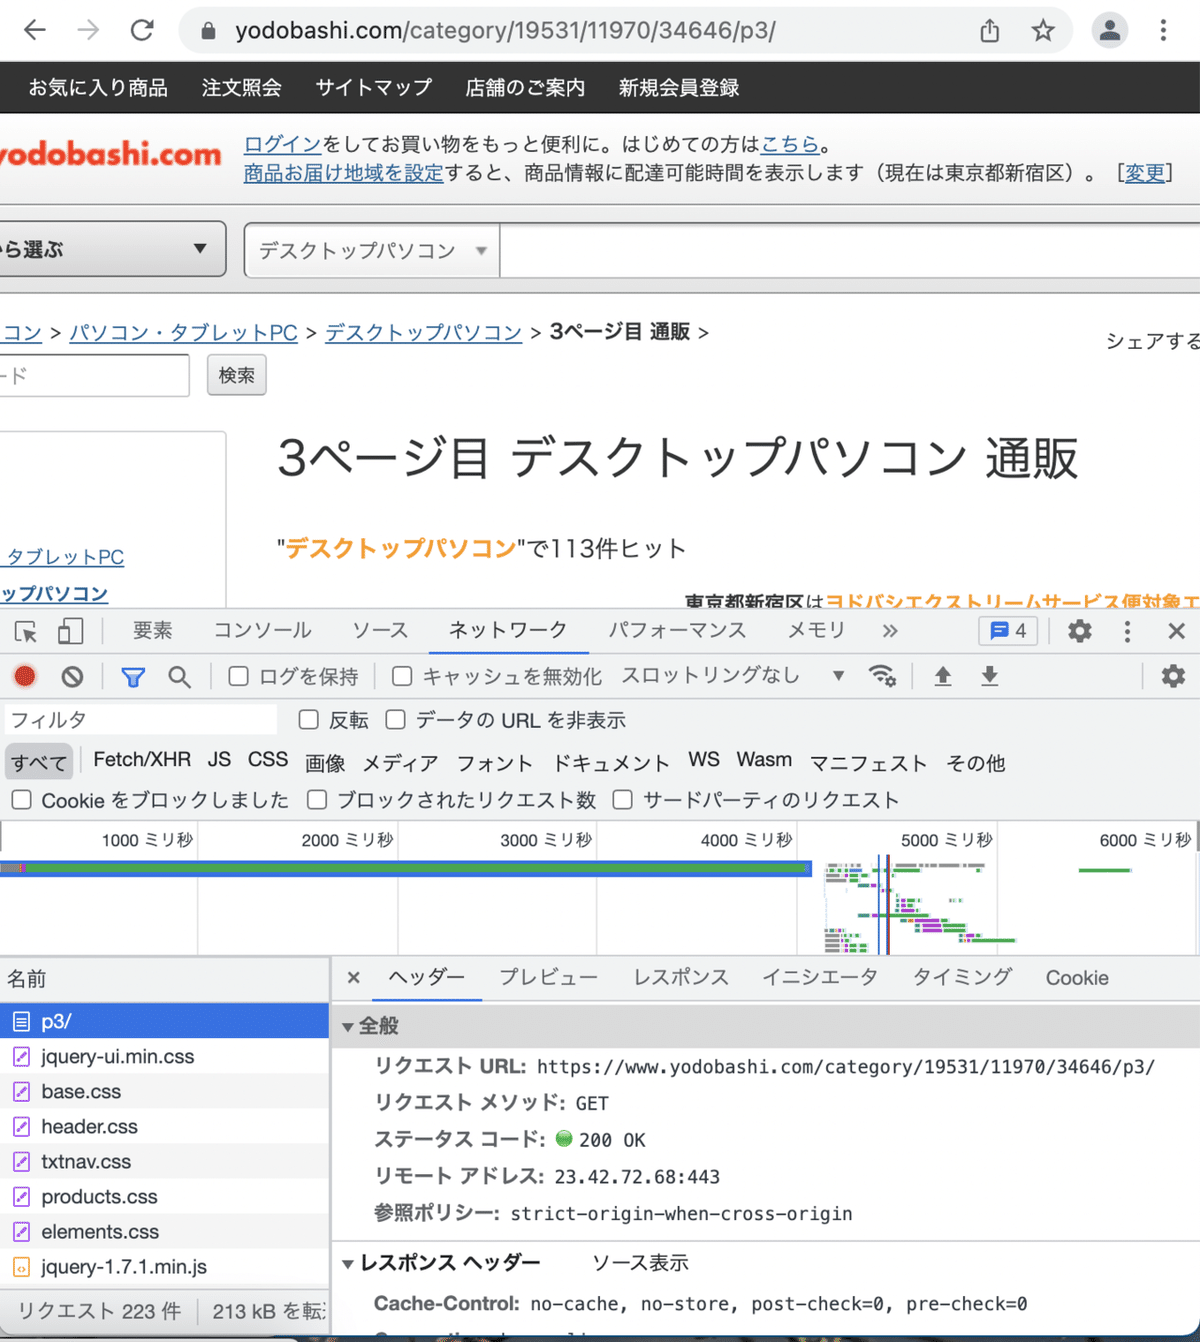Screen dimensions: 1200x1342
Task: Close the request details pane
Action: pos(353,978)
